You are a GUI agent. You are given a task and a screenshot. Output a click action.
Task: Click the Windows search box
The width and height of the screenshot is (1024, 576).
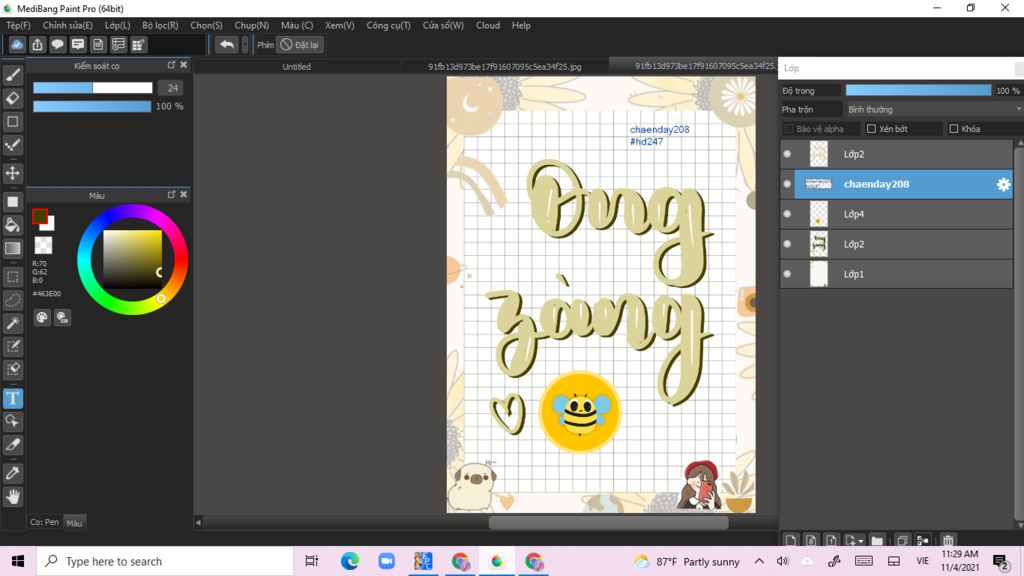165,561
